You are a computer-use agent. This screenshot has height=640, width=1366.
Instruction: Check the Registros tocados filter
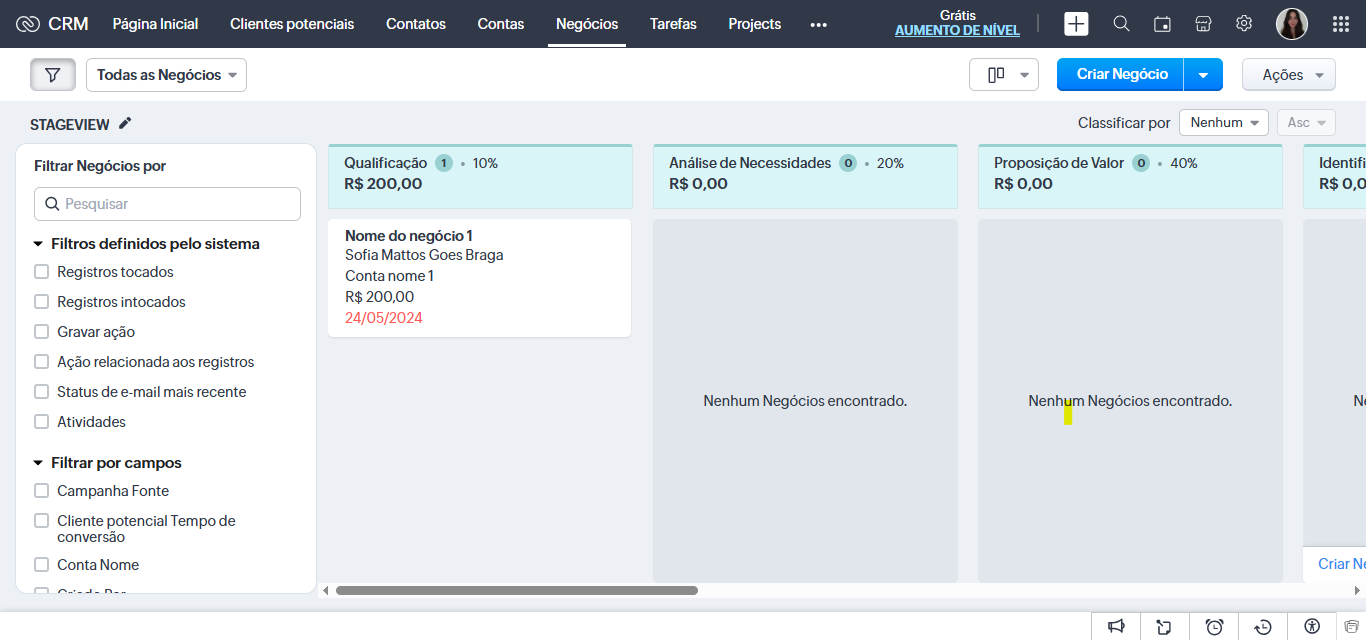point(41,271)
